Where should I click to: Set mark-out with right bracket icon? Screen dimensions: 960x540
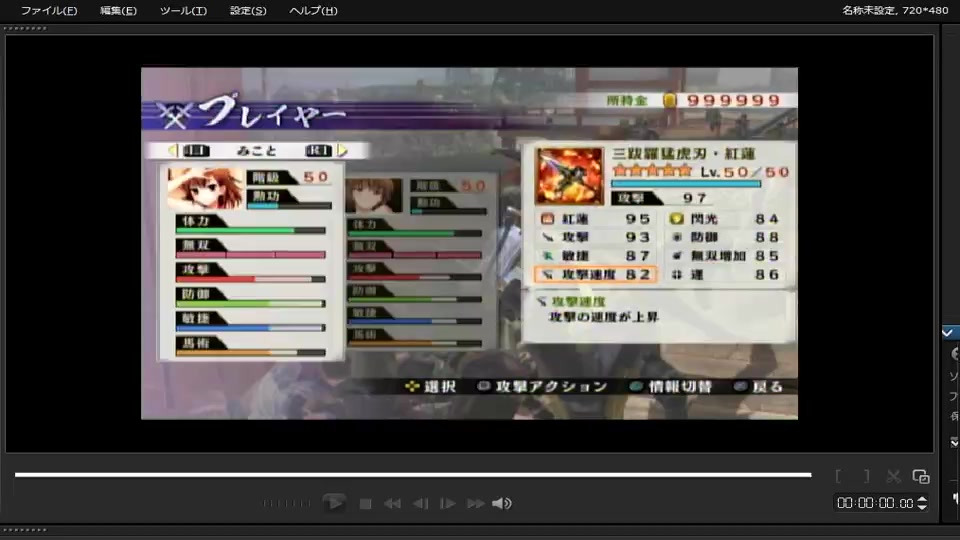click(x=866, y=476)
